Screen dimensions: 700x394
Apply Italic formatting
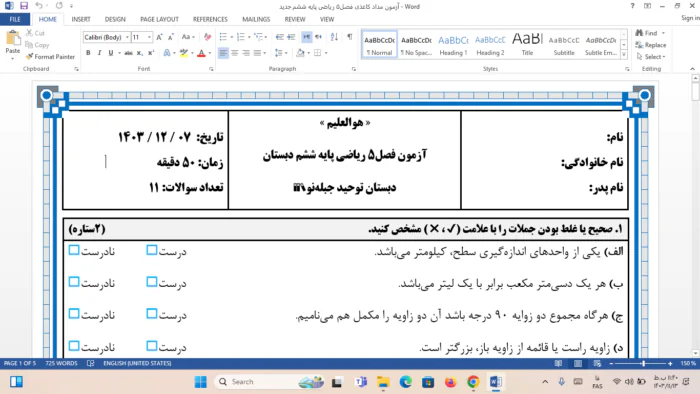pos(99,53)
